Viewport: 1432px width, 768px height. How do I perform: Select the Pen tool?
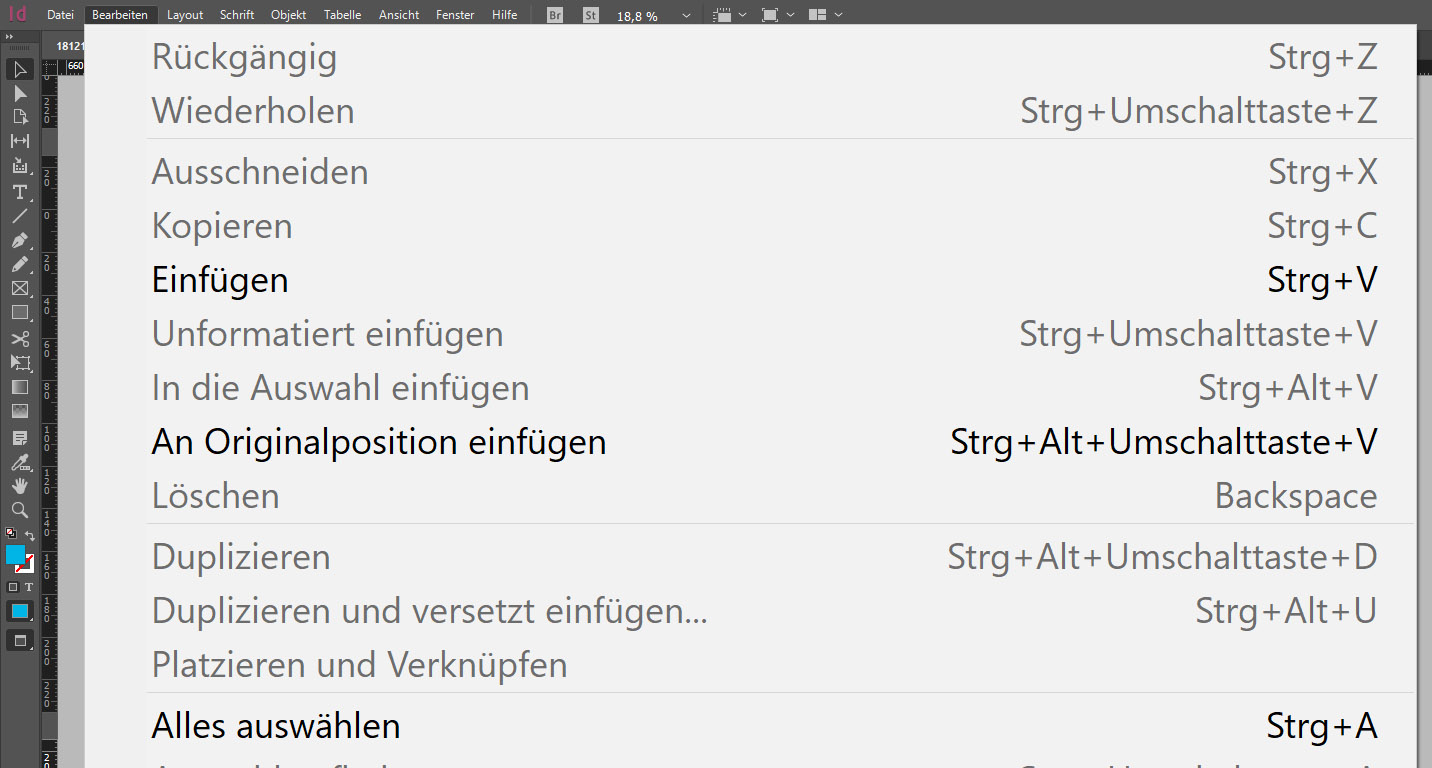coord(20,240)
